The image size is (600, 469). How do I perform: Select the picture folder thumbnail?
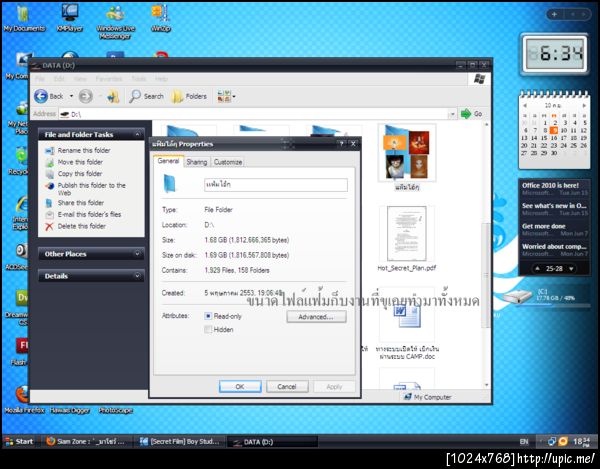tap(407, 153)
